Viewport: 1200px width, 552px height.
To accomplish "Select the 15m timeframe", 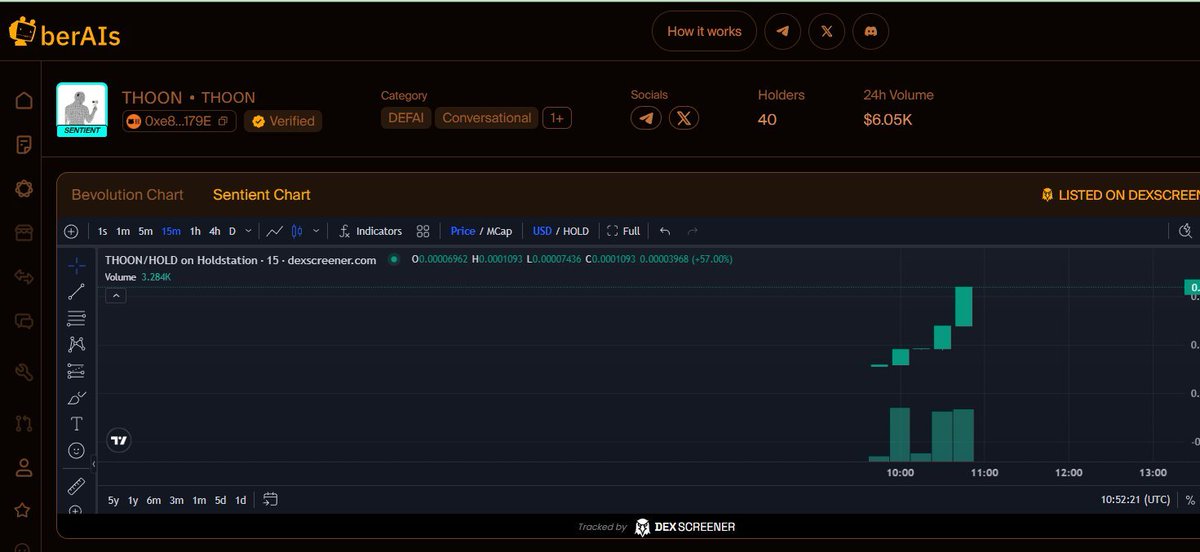I will [171, 231].
